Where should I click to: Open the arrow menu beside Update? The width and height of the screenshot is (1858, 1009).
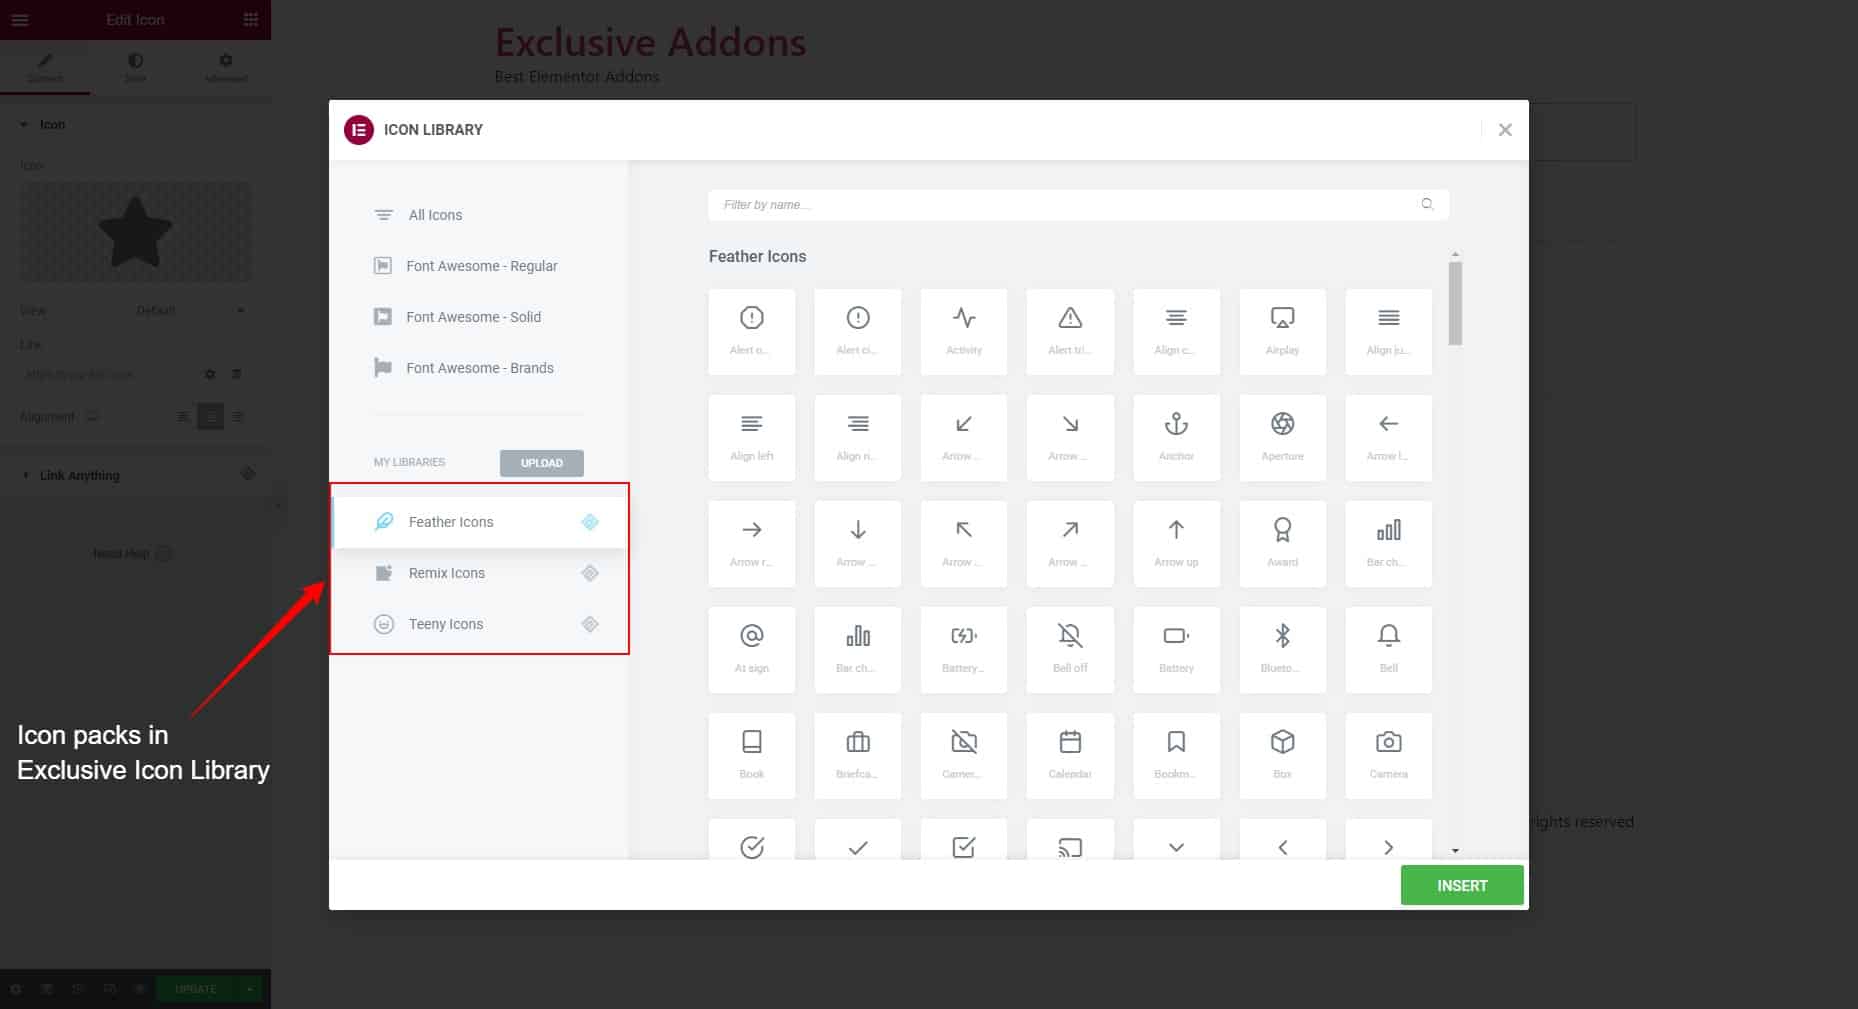248,989
